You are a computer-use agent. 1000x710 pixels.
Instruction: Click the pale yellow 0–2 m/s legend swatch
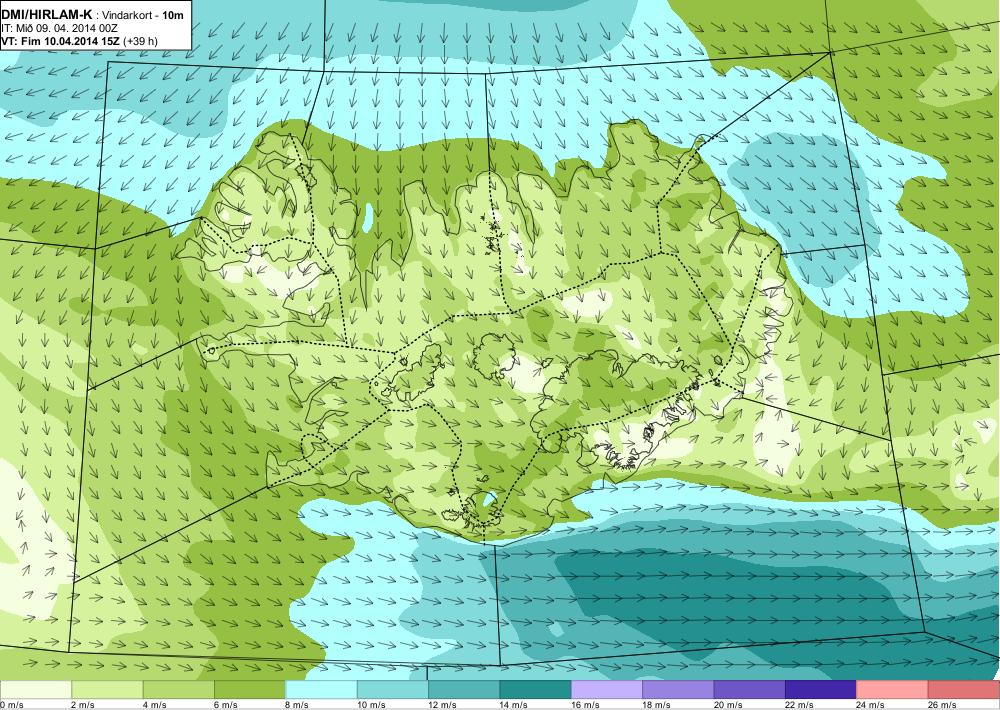36,689
